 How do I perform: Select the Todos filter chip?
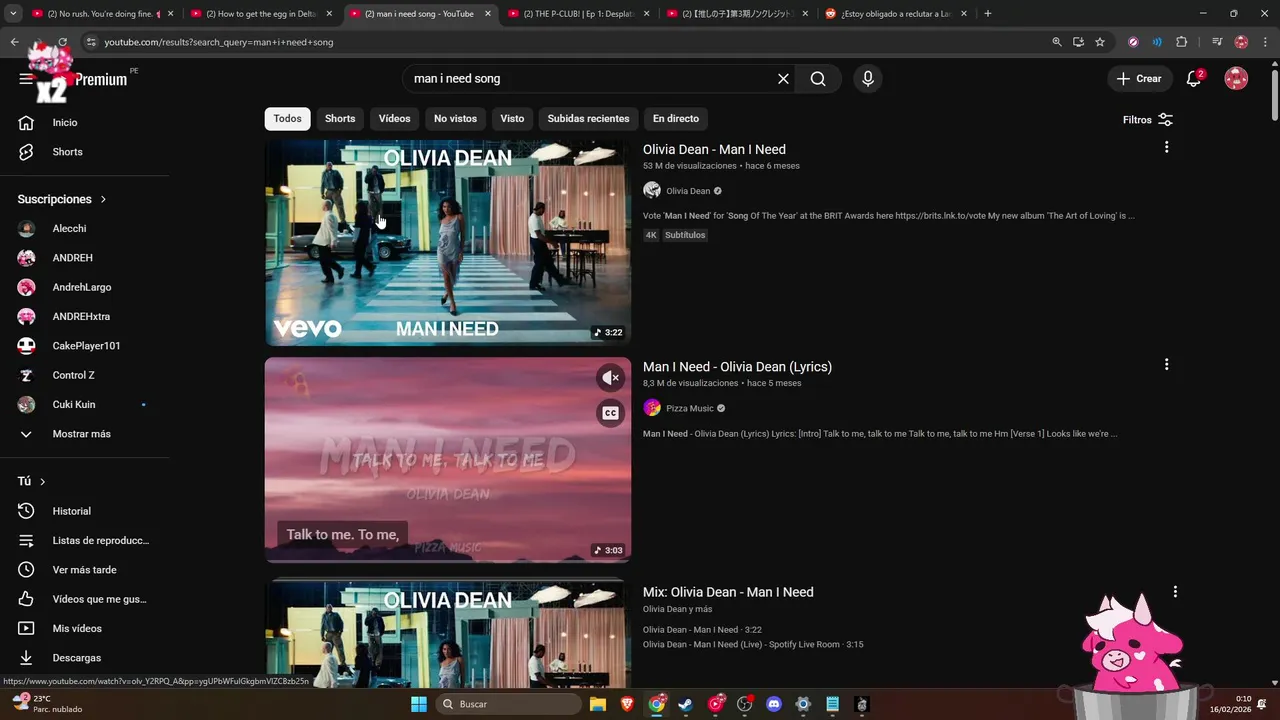(287, 119)
